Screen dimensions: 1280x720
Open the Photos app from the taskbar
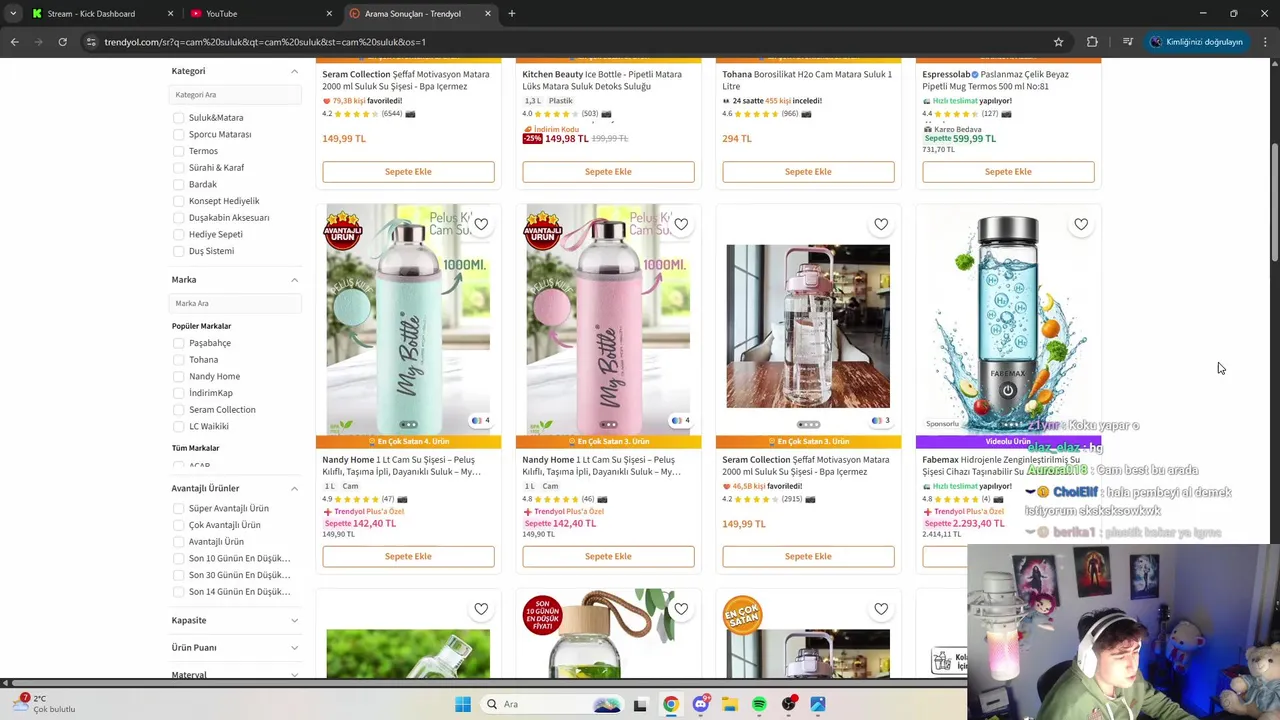818,704
